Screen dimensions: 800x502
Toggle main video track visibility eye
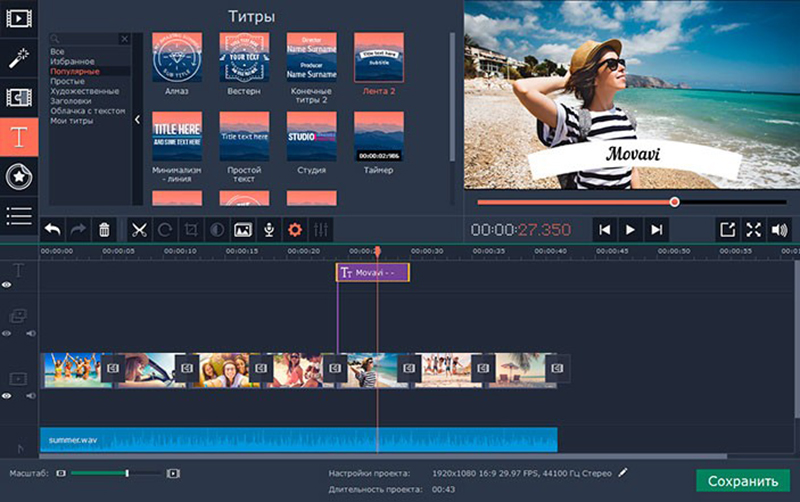[x=6, y=395]
